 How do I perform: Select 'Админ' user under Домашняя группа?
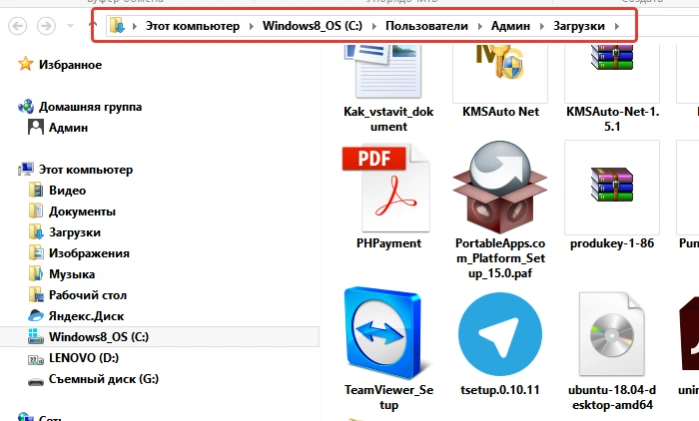coord(68,128)
